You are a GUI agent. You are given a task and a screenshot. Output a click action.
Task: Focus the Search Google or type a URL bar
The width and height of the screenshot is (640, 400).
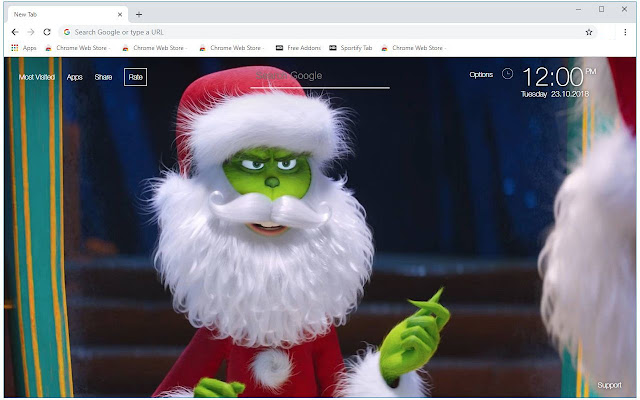328,32
